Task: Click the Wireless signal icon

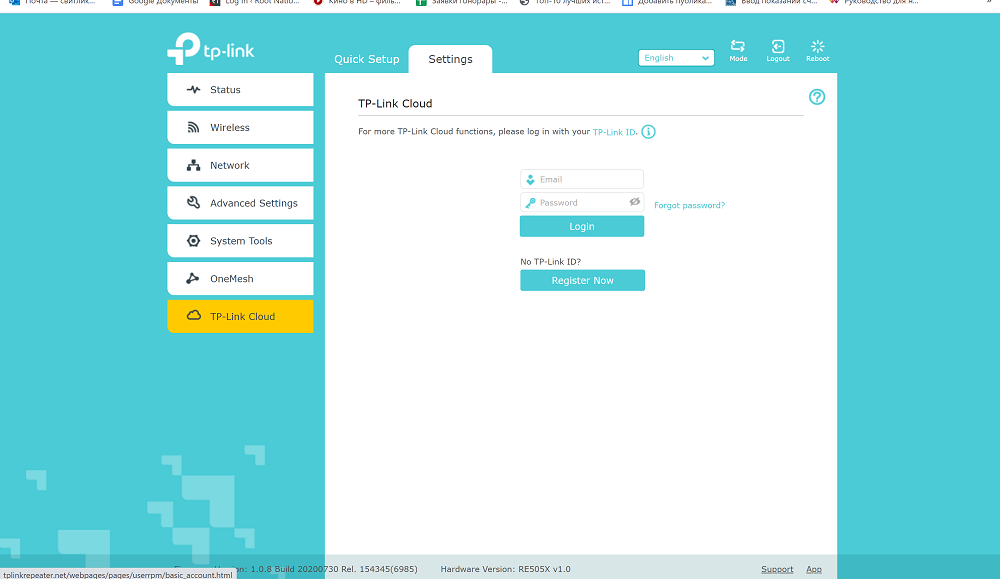Action: pyautogui.click(x=193, y=128)
